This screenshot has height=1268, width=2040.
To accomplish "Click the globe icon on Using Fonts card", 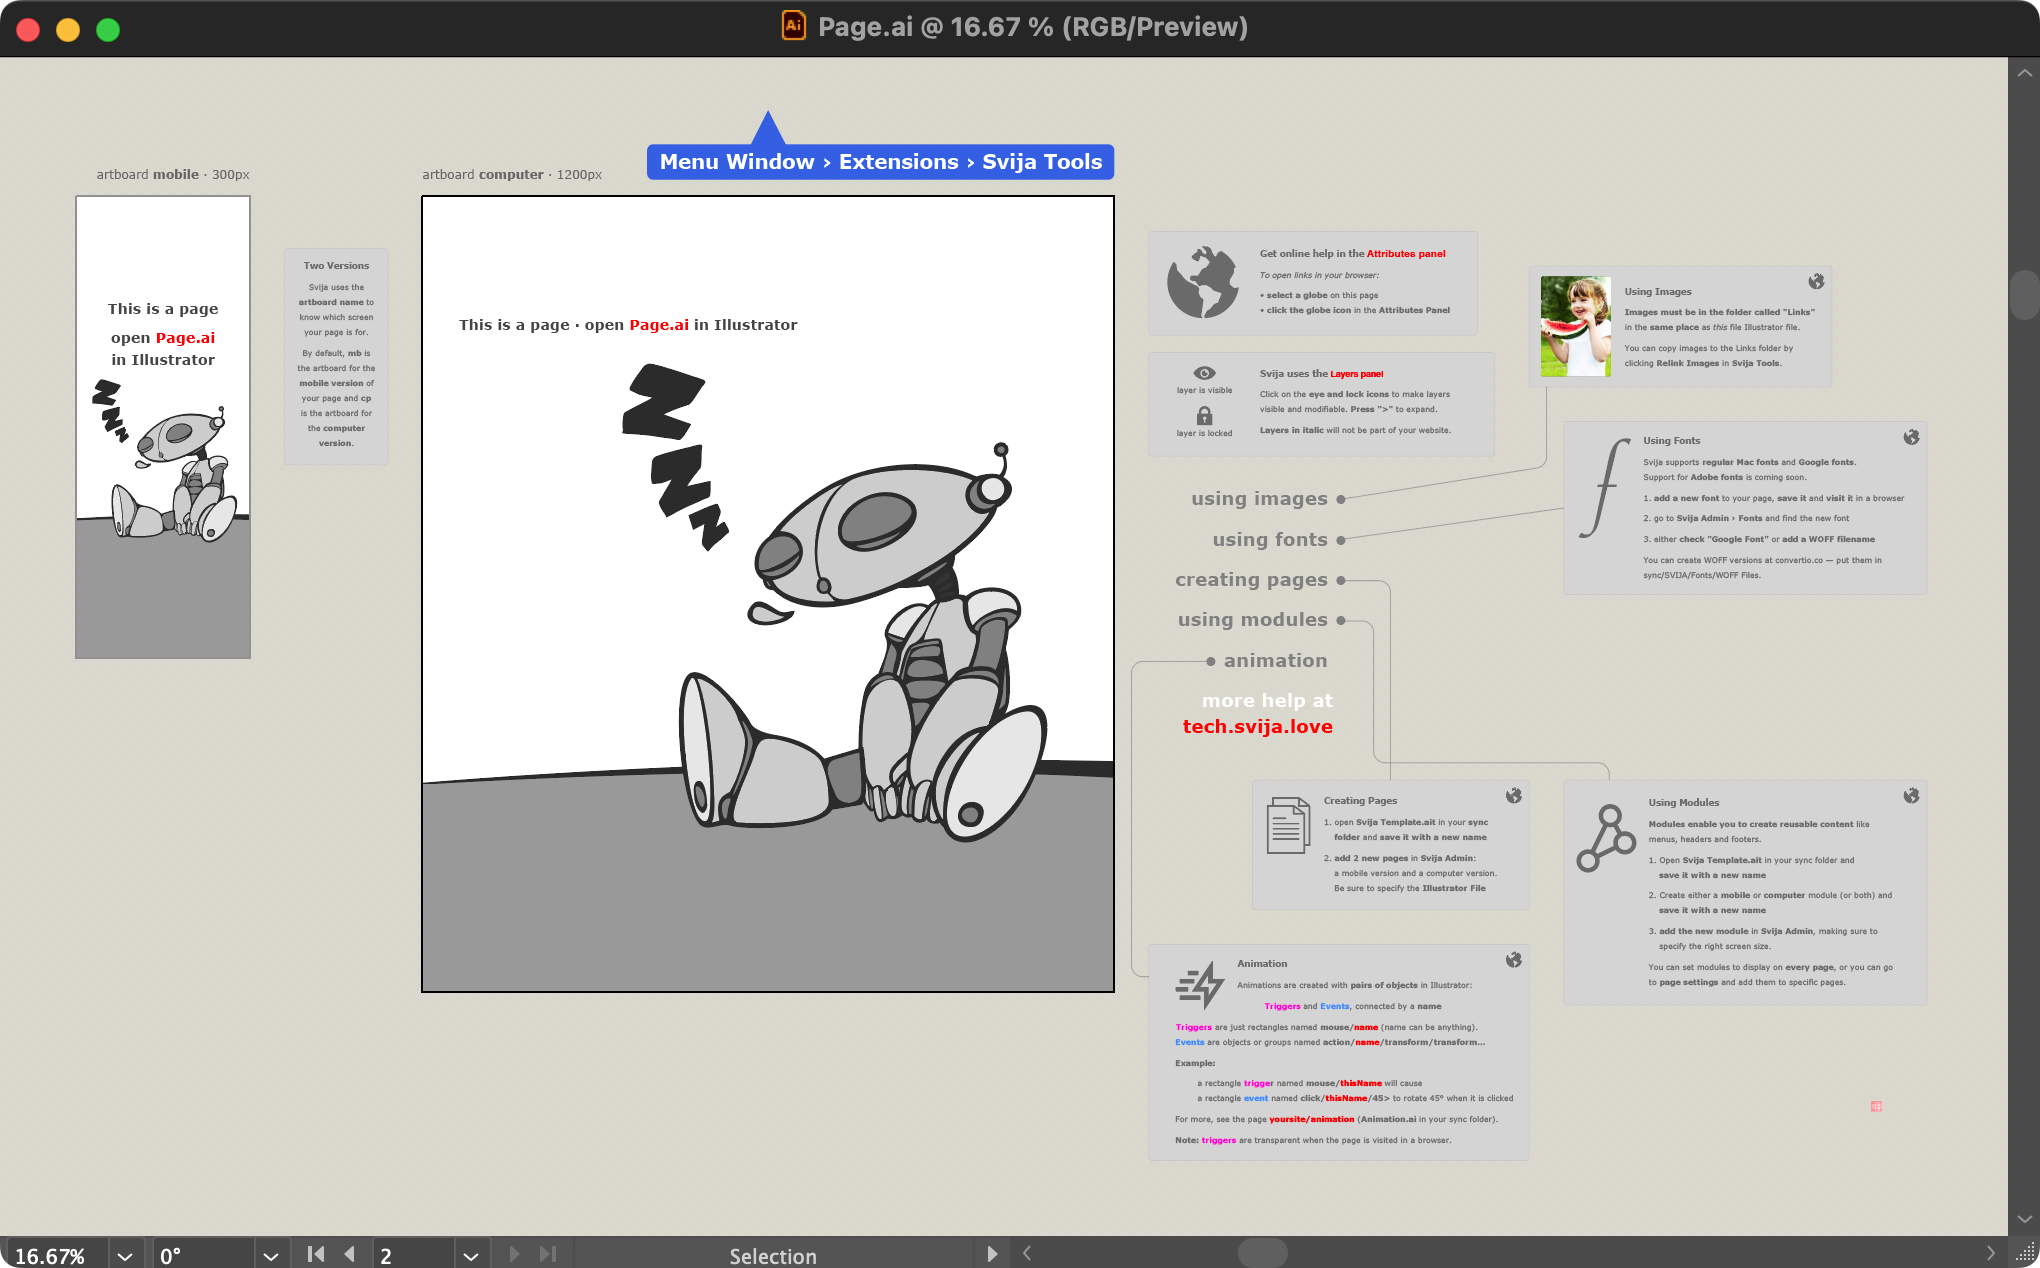I will click(1911, 437).
